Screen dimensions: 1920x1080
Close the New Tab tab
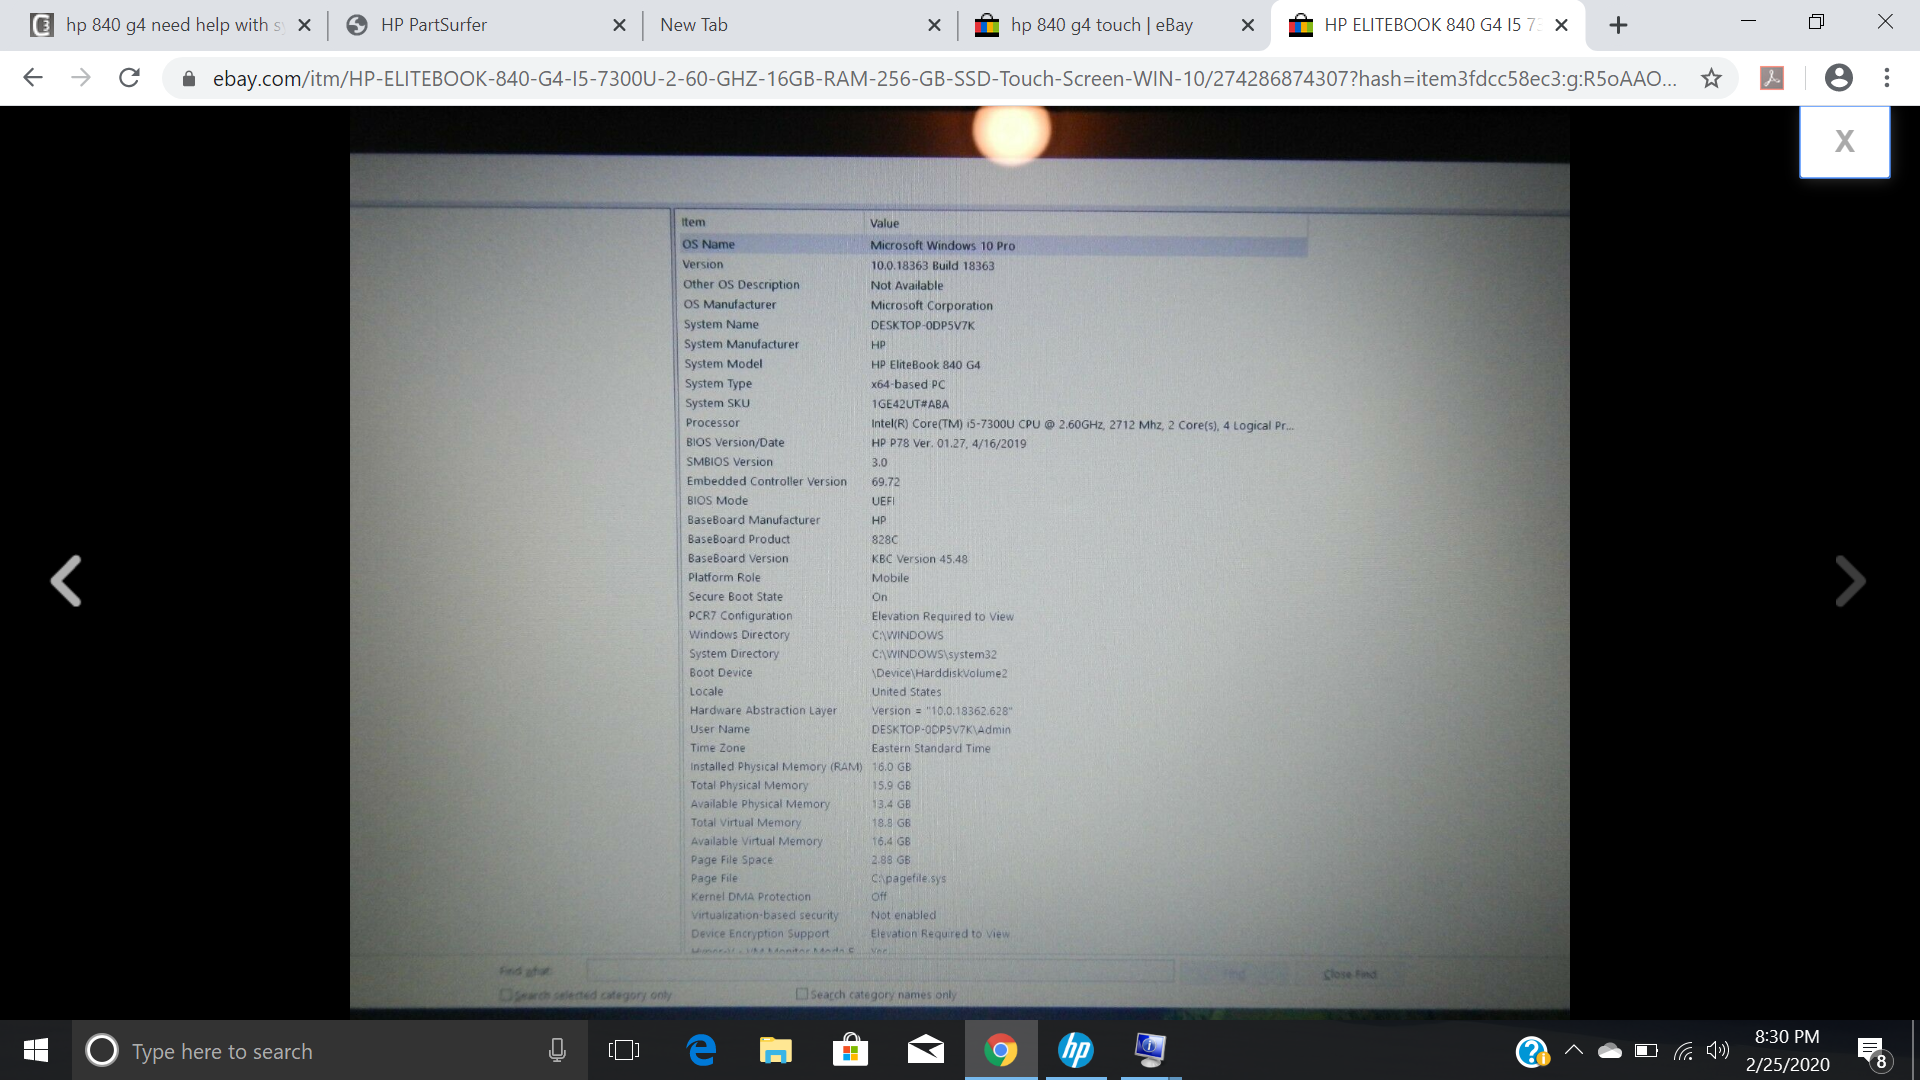point(934,25)
